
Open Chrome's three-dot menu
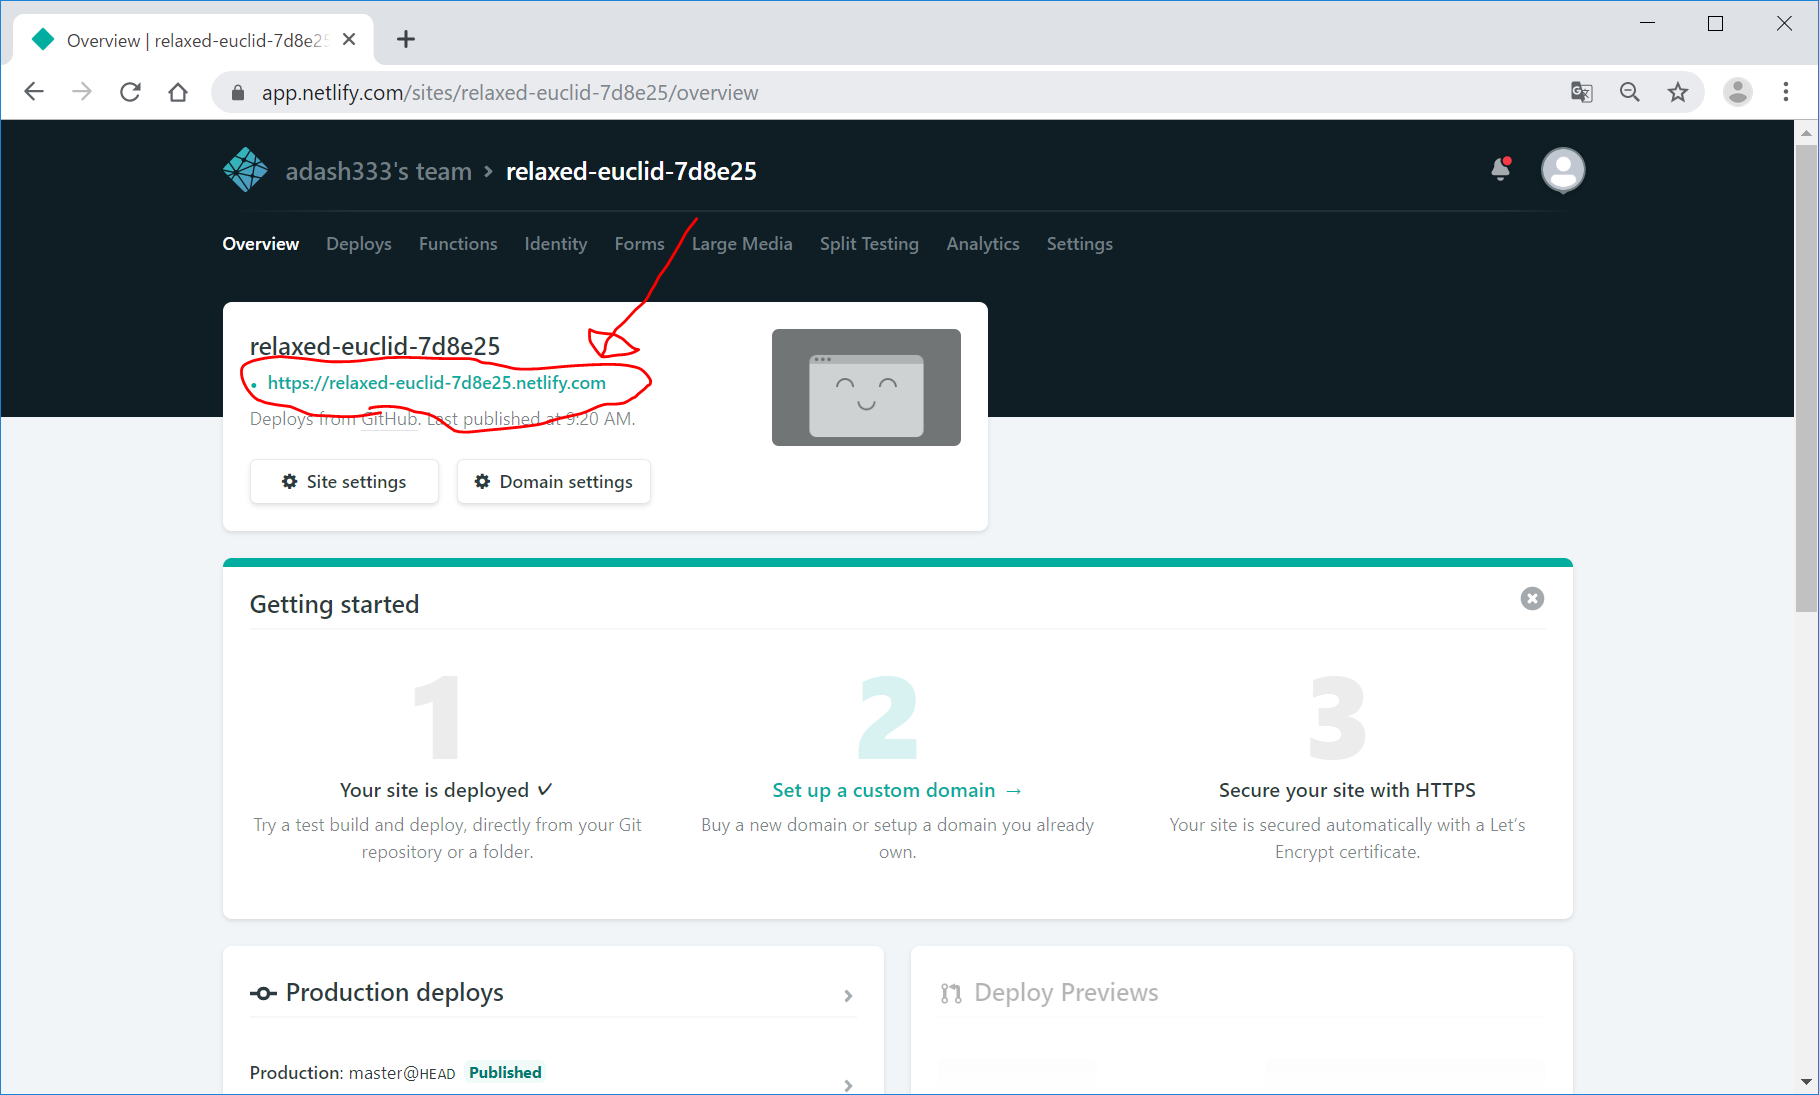click(x=1785, y=92)
